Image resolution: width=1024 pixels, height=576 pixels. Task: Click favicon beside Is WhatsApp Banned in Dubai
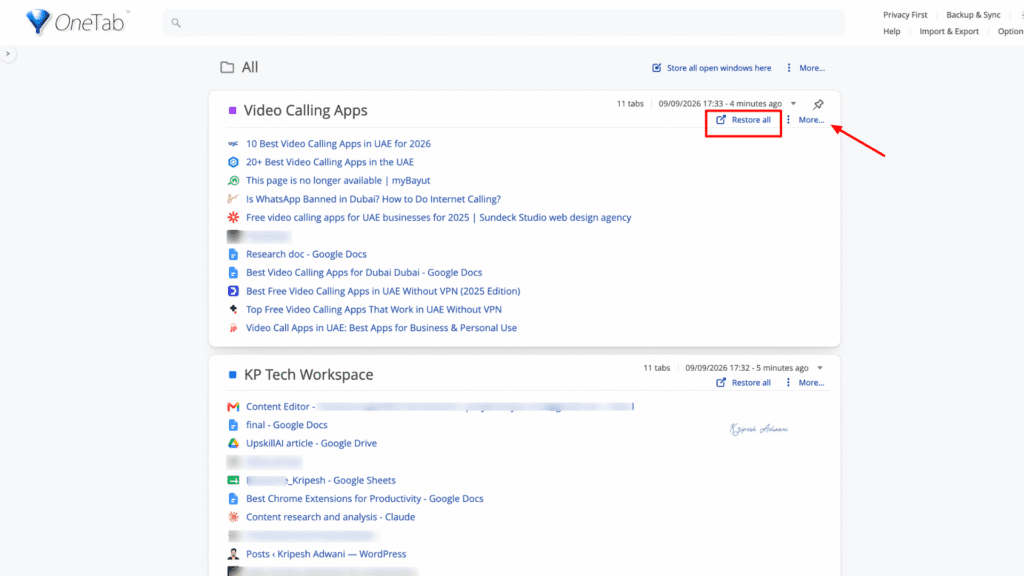pyautogui.click(x=233, y=199)
